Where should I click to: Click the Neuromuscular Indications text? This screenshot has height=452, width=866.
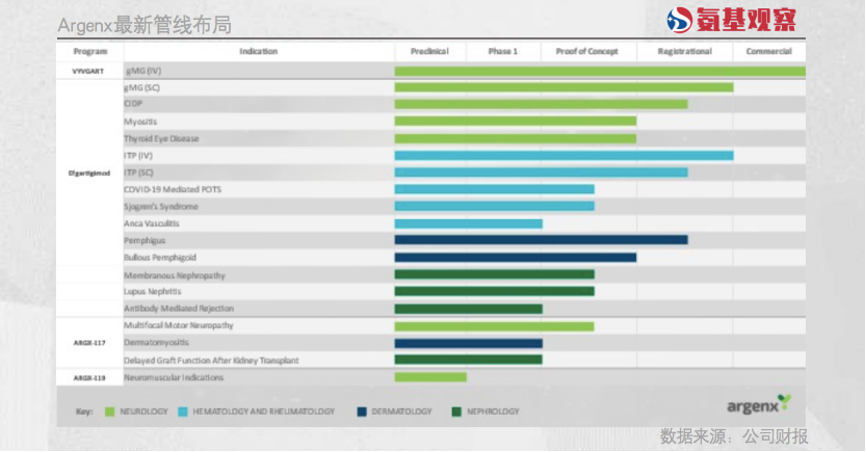click(174, 378)
